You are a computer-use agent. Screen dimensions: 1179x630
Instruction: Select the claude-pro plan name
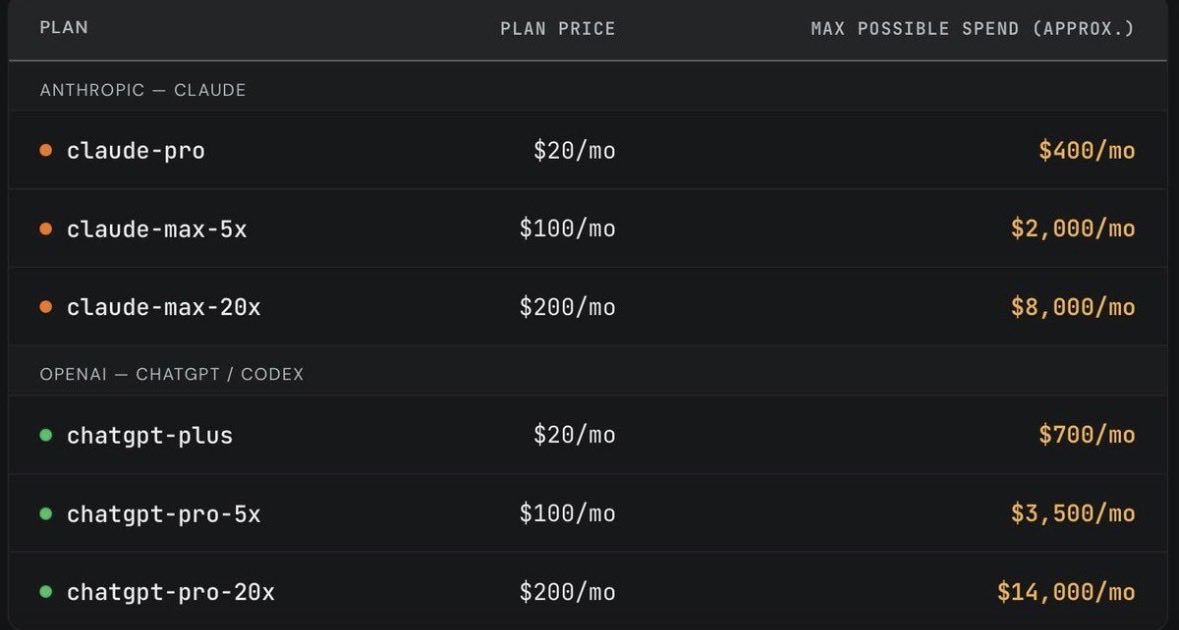(x=136, y=151)
